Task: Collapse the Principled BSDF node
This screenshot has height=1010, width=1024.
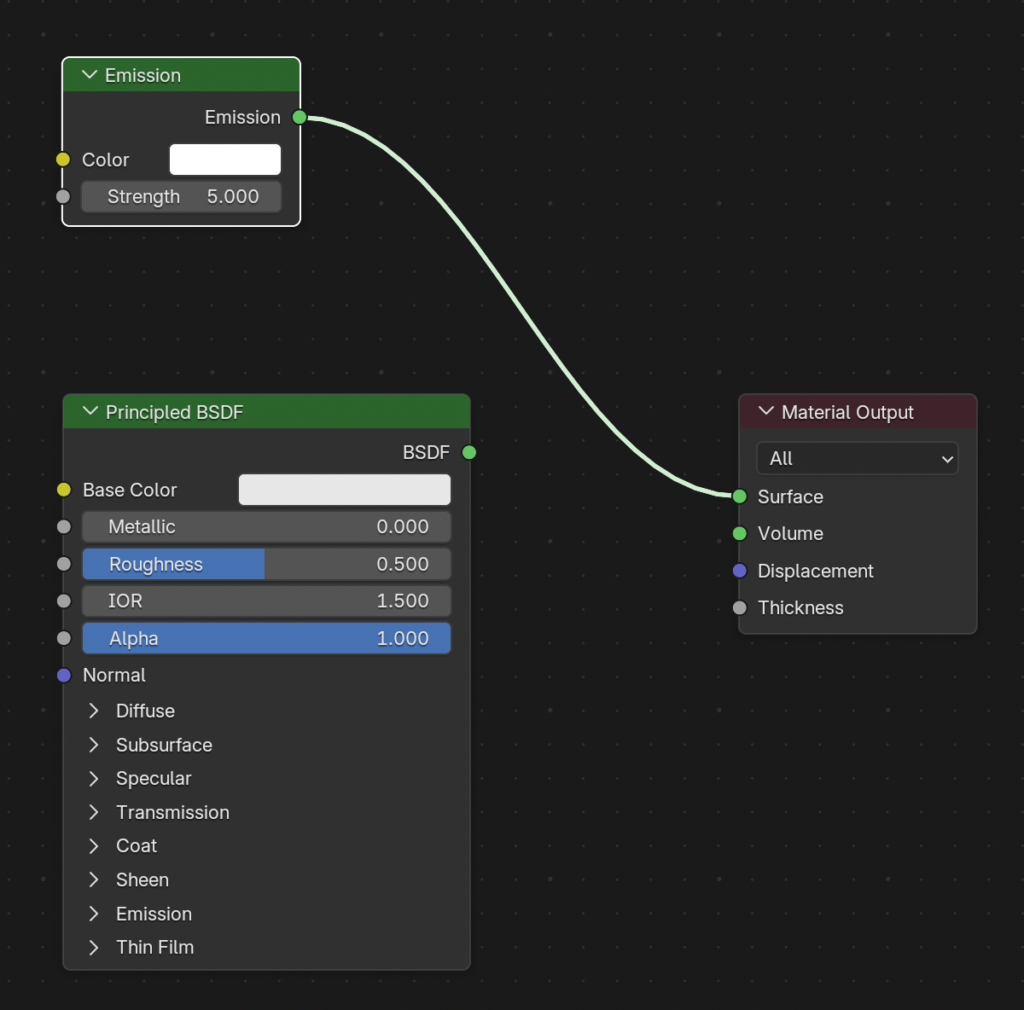Action: 91,412
